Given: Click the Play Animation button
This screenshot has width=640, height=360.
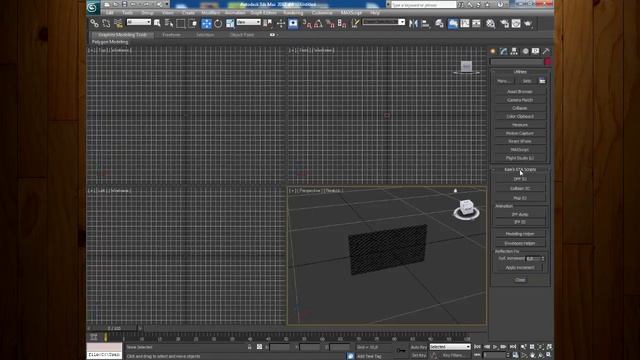Looking at the screenshot, I should pos(495,347).
